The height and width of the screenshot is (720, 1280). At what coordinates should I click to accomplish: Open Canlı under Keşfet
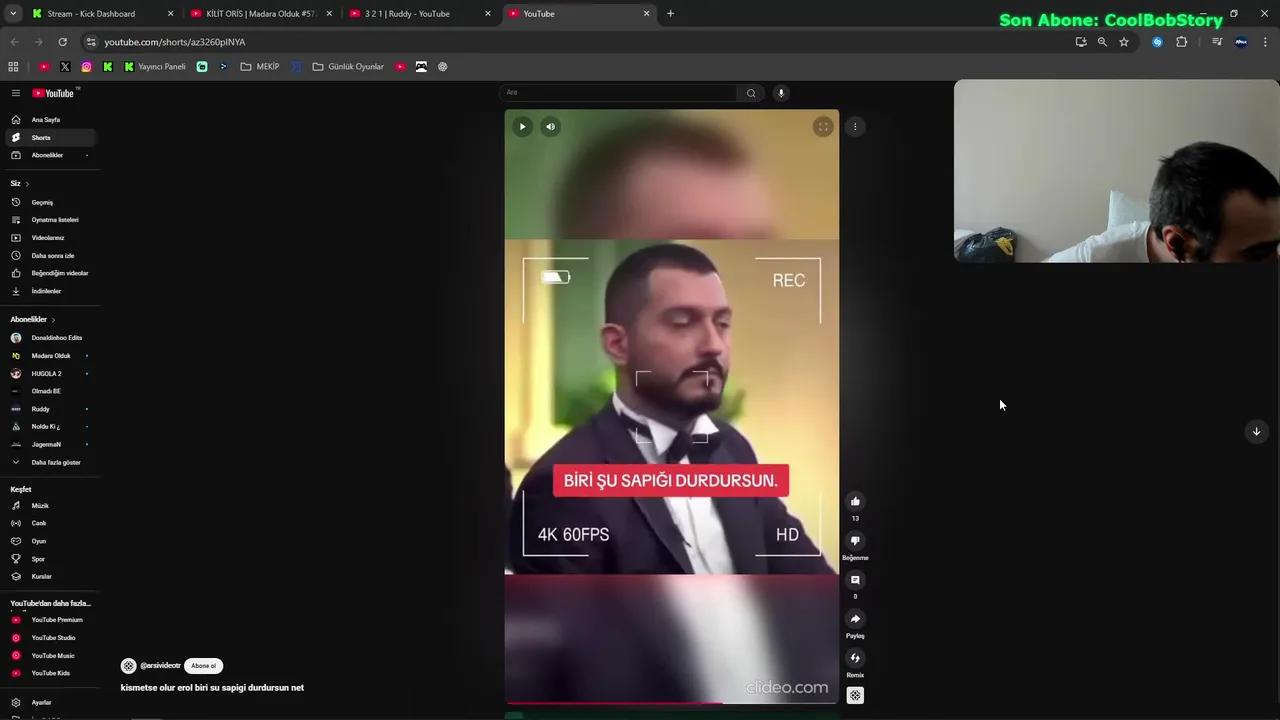click(x=50, y=523)
